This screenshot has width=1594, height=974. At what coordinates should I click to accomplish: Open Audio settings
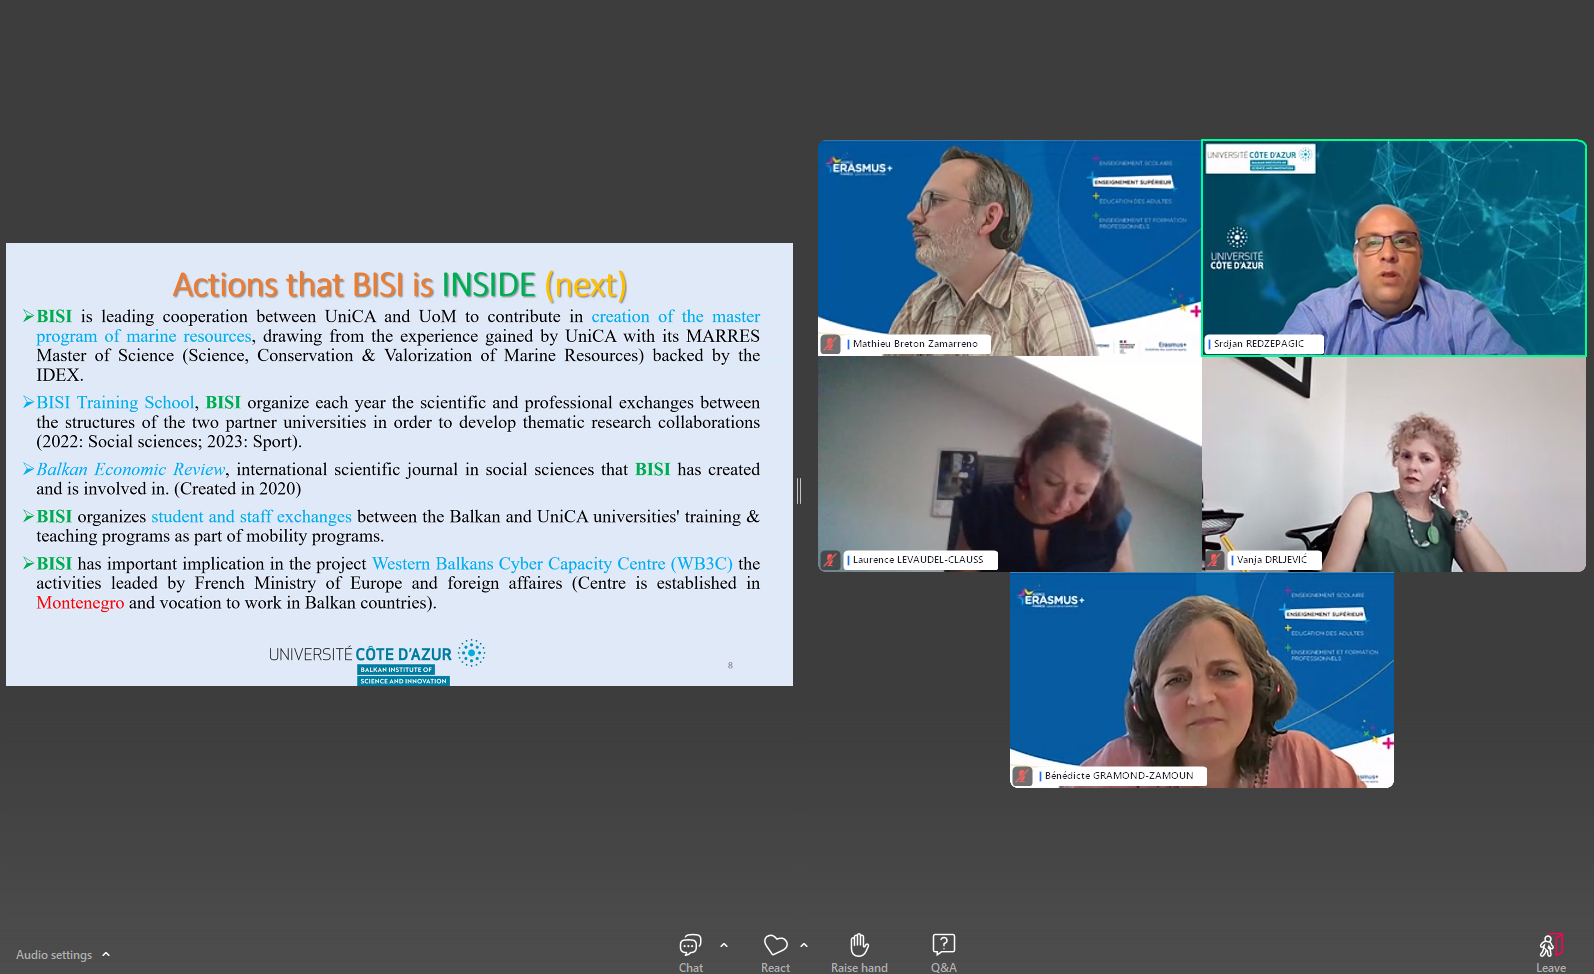coord(54,955)
